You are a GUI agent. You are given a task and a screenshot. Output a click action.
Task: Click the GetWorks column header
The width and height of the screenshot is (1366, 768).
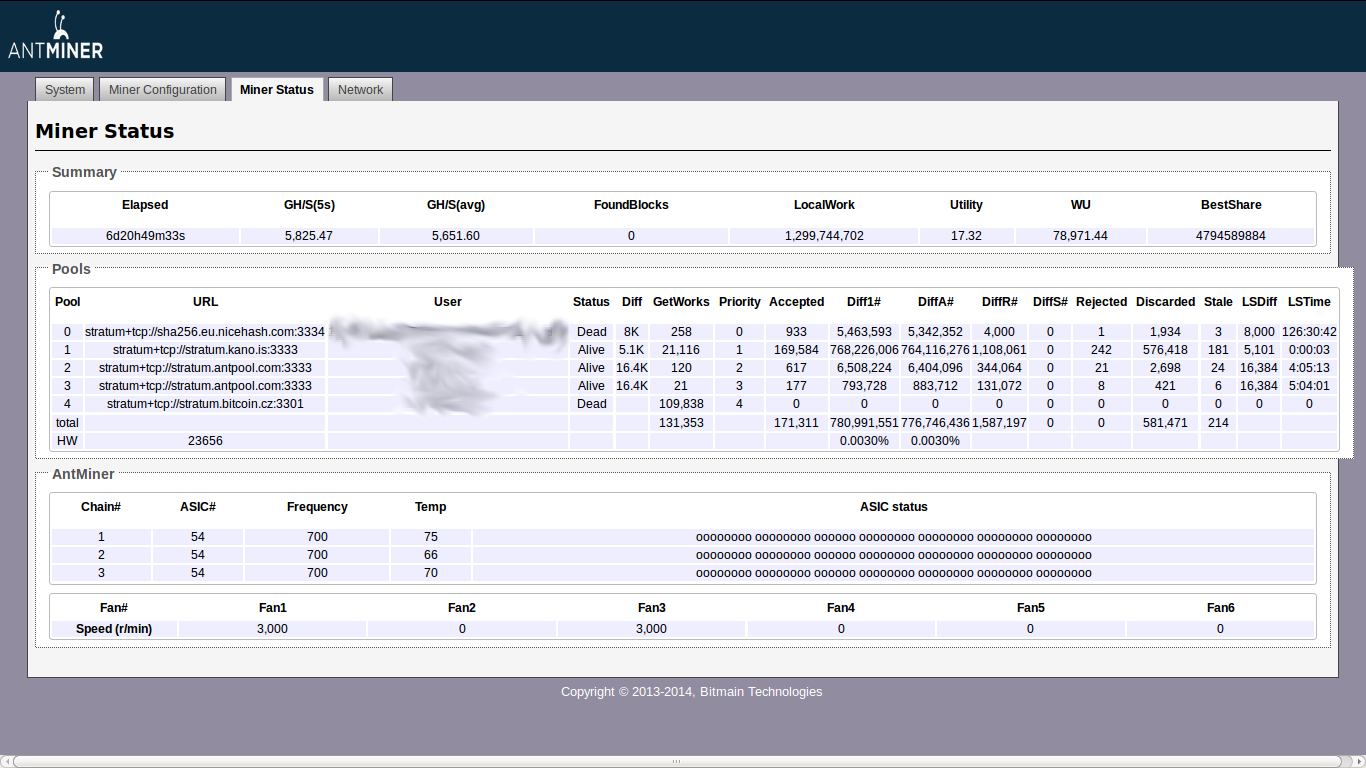(681, 302)
